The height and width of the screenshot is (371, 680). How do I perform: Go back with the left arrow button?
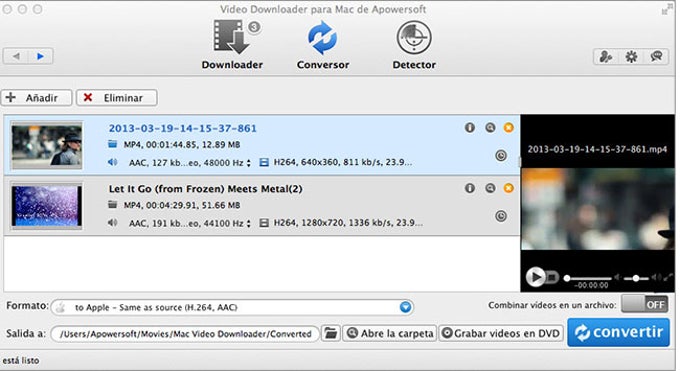(16, 56)
